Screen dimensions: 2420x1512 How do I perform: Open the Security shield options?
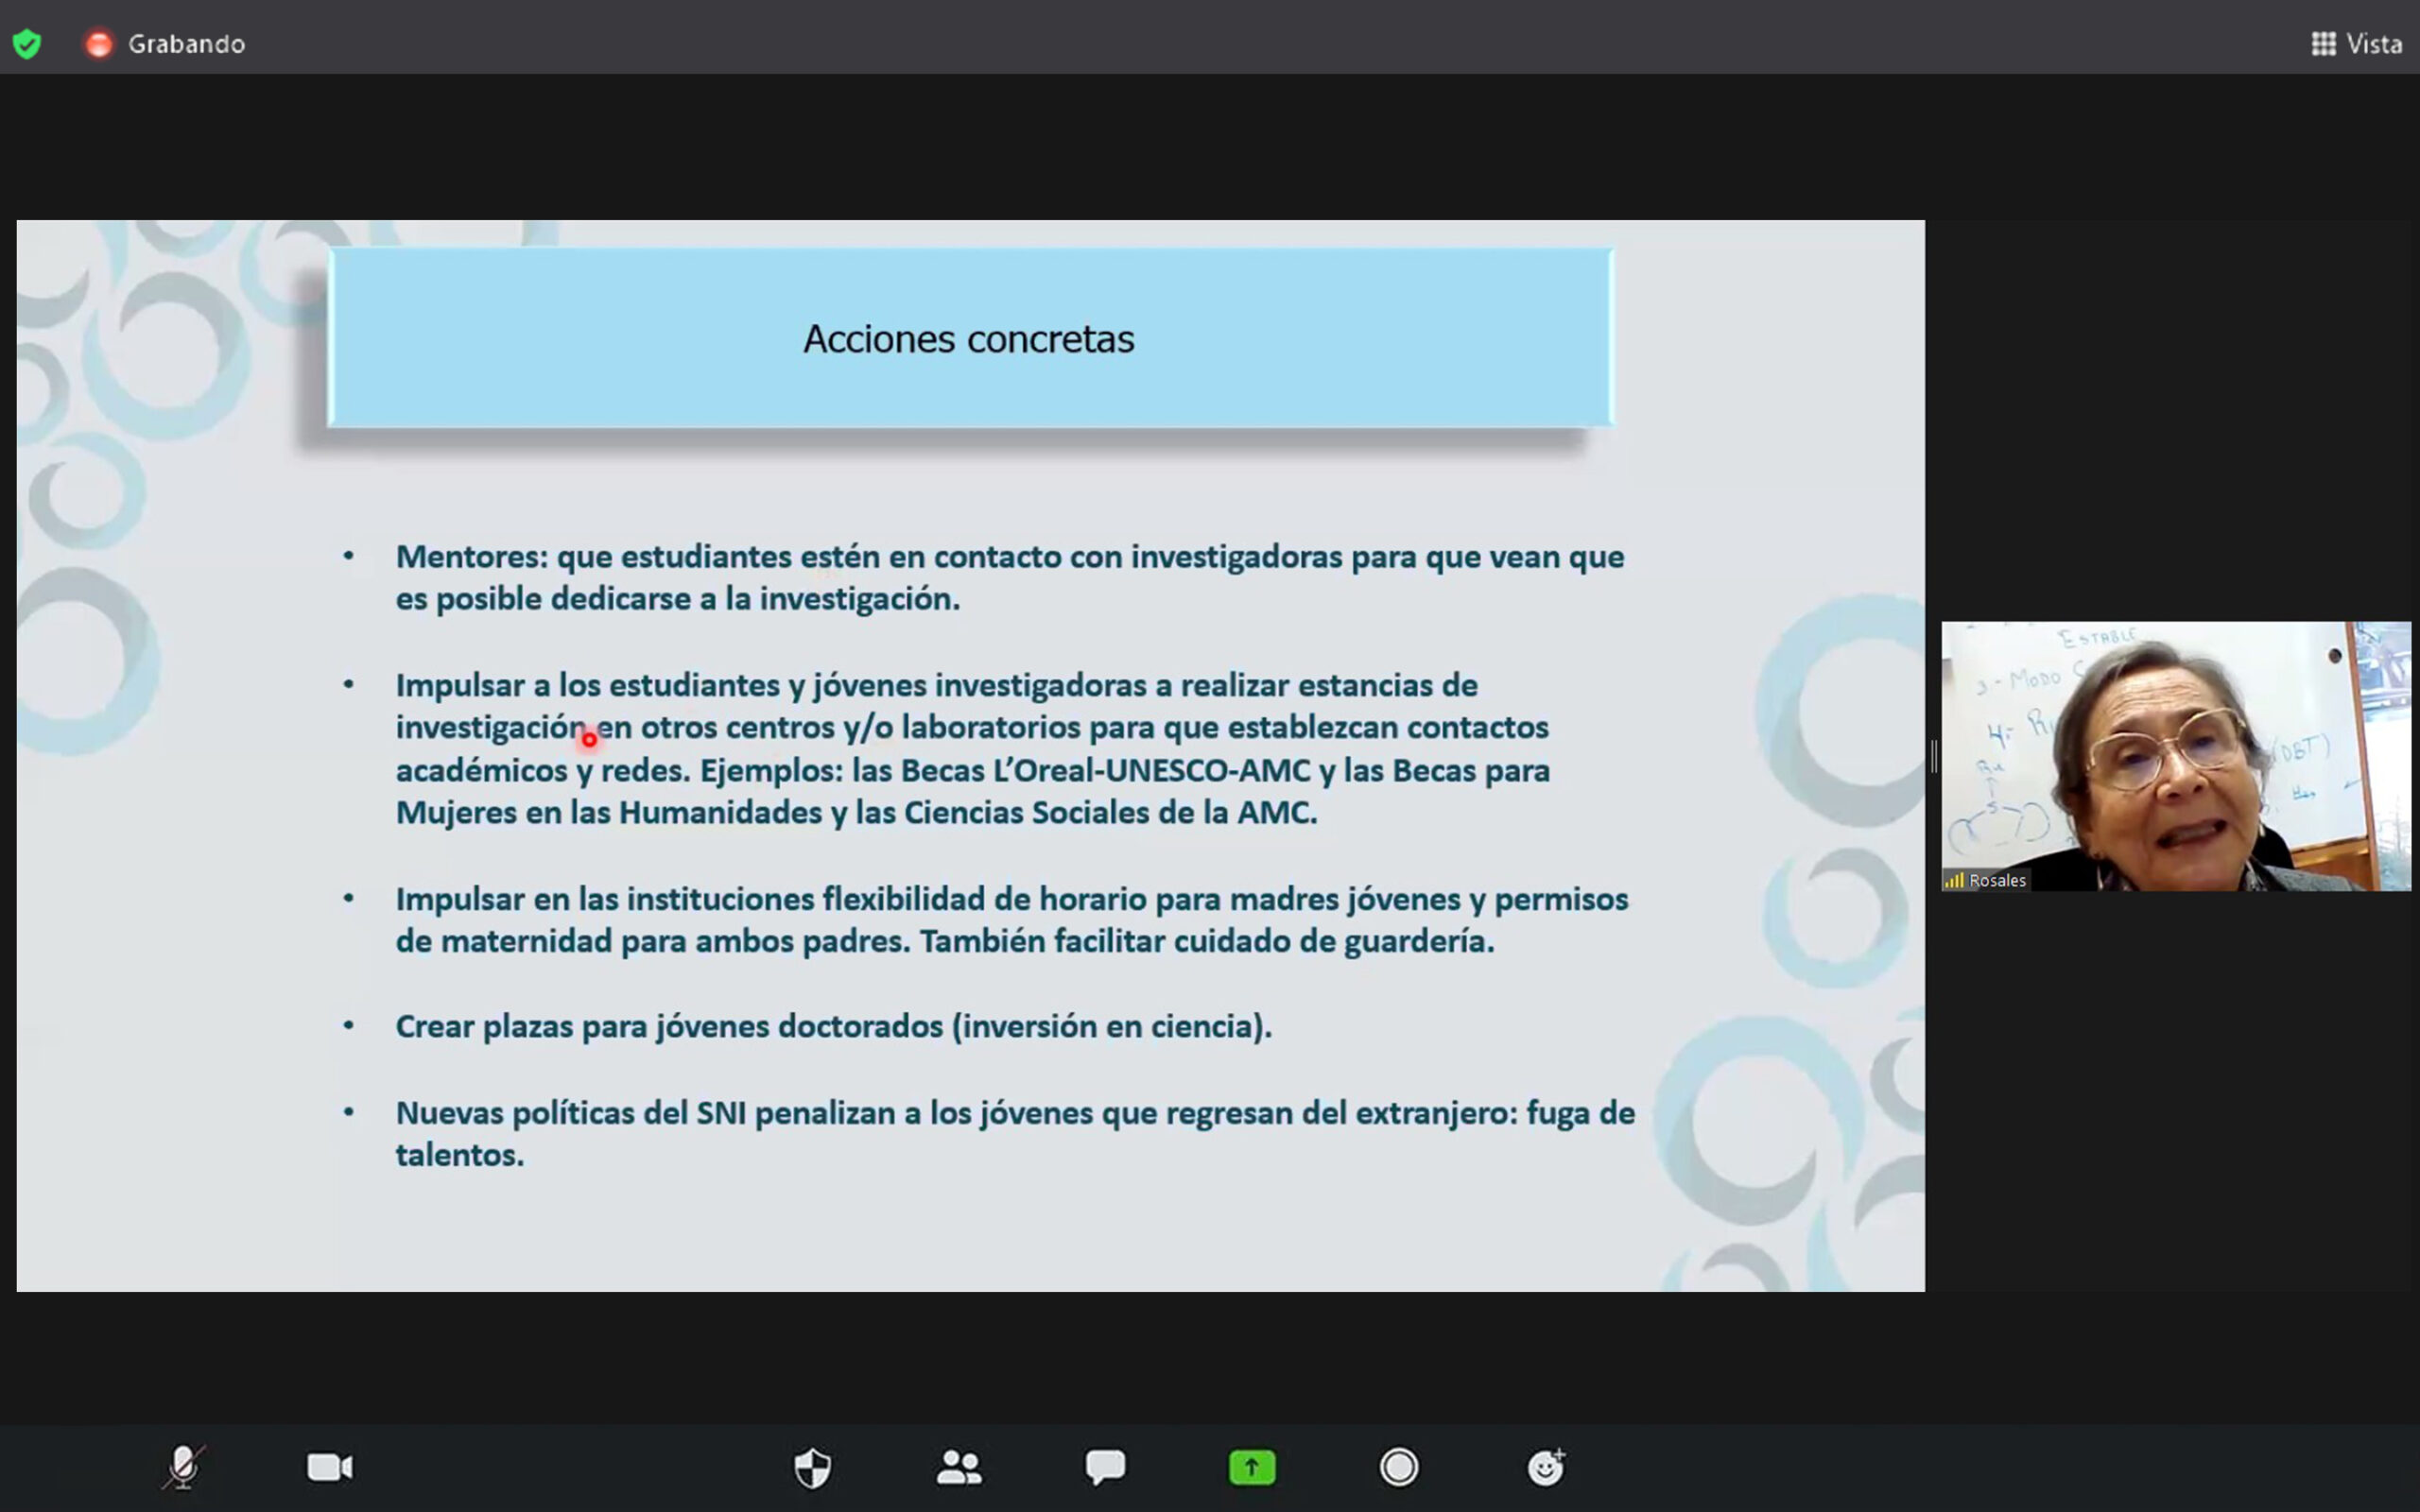[812, 1467]
